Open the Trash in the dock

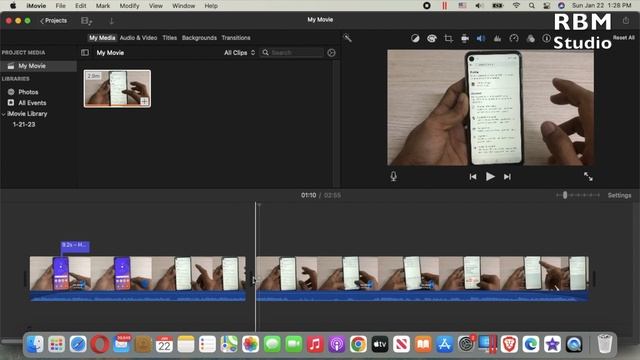click(604, 344)
